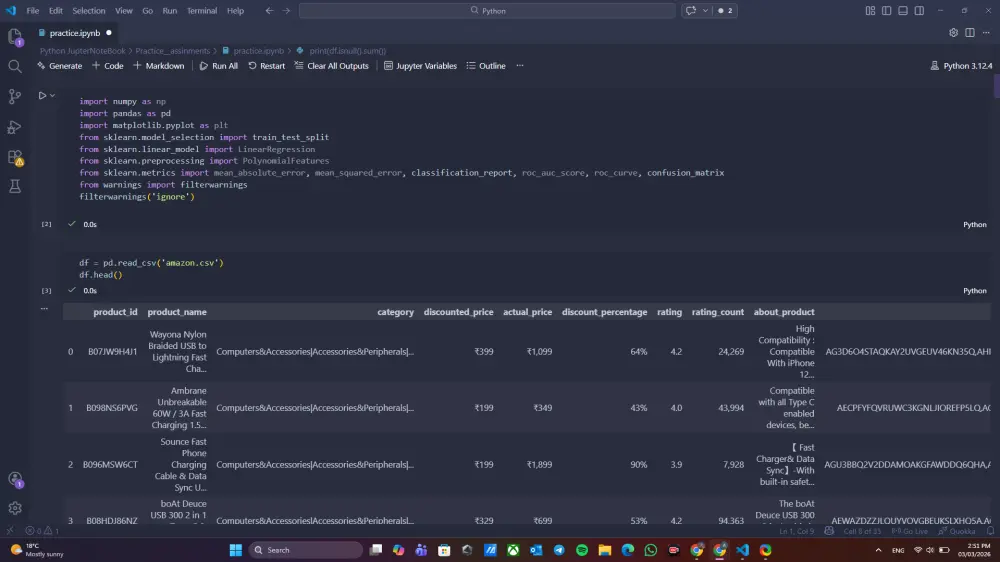This screenshot has width=1000, height=562.
Task: Open the overflow menu in notebook toolbar
Action: click(x=520, y=66)
